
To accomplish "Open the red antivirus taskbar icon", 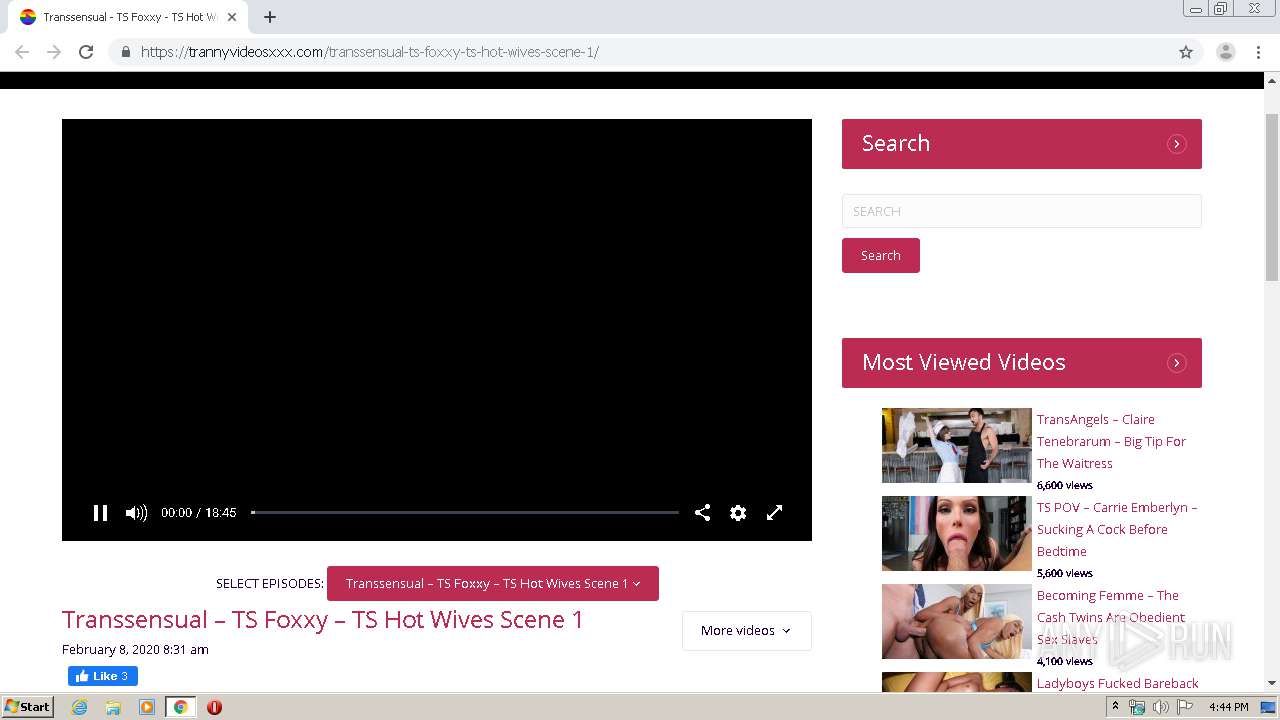I will 214,707.
